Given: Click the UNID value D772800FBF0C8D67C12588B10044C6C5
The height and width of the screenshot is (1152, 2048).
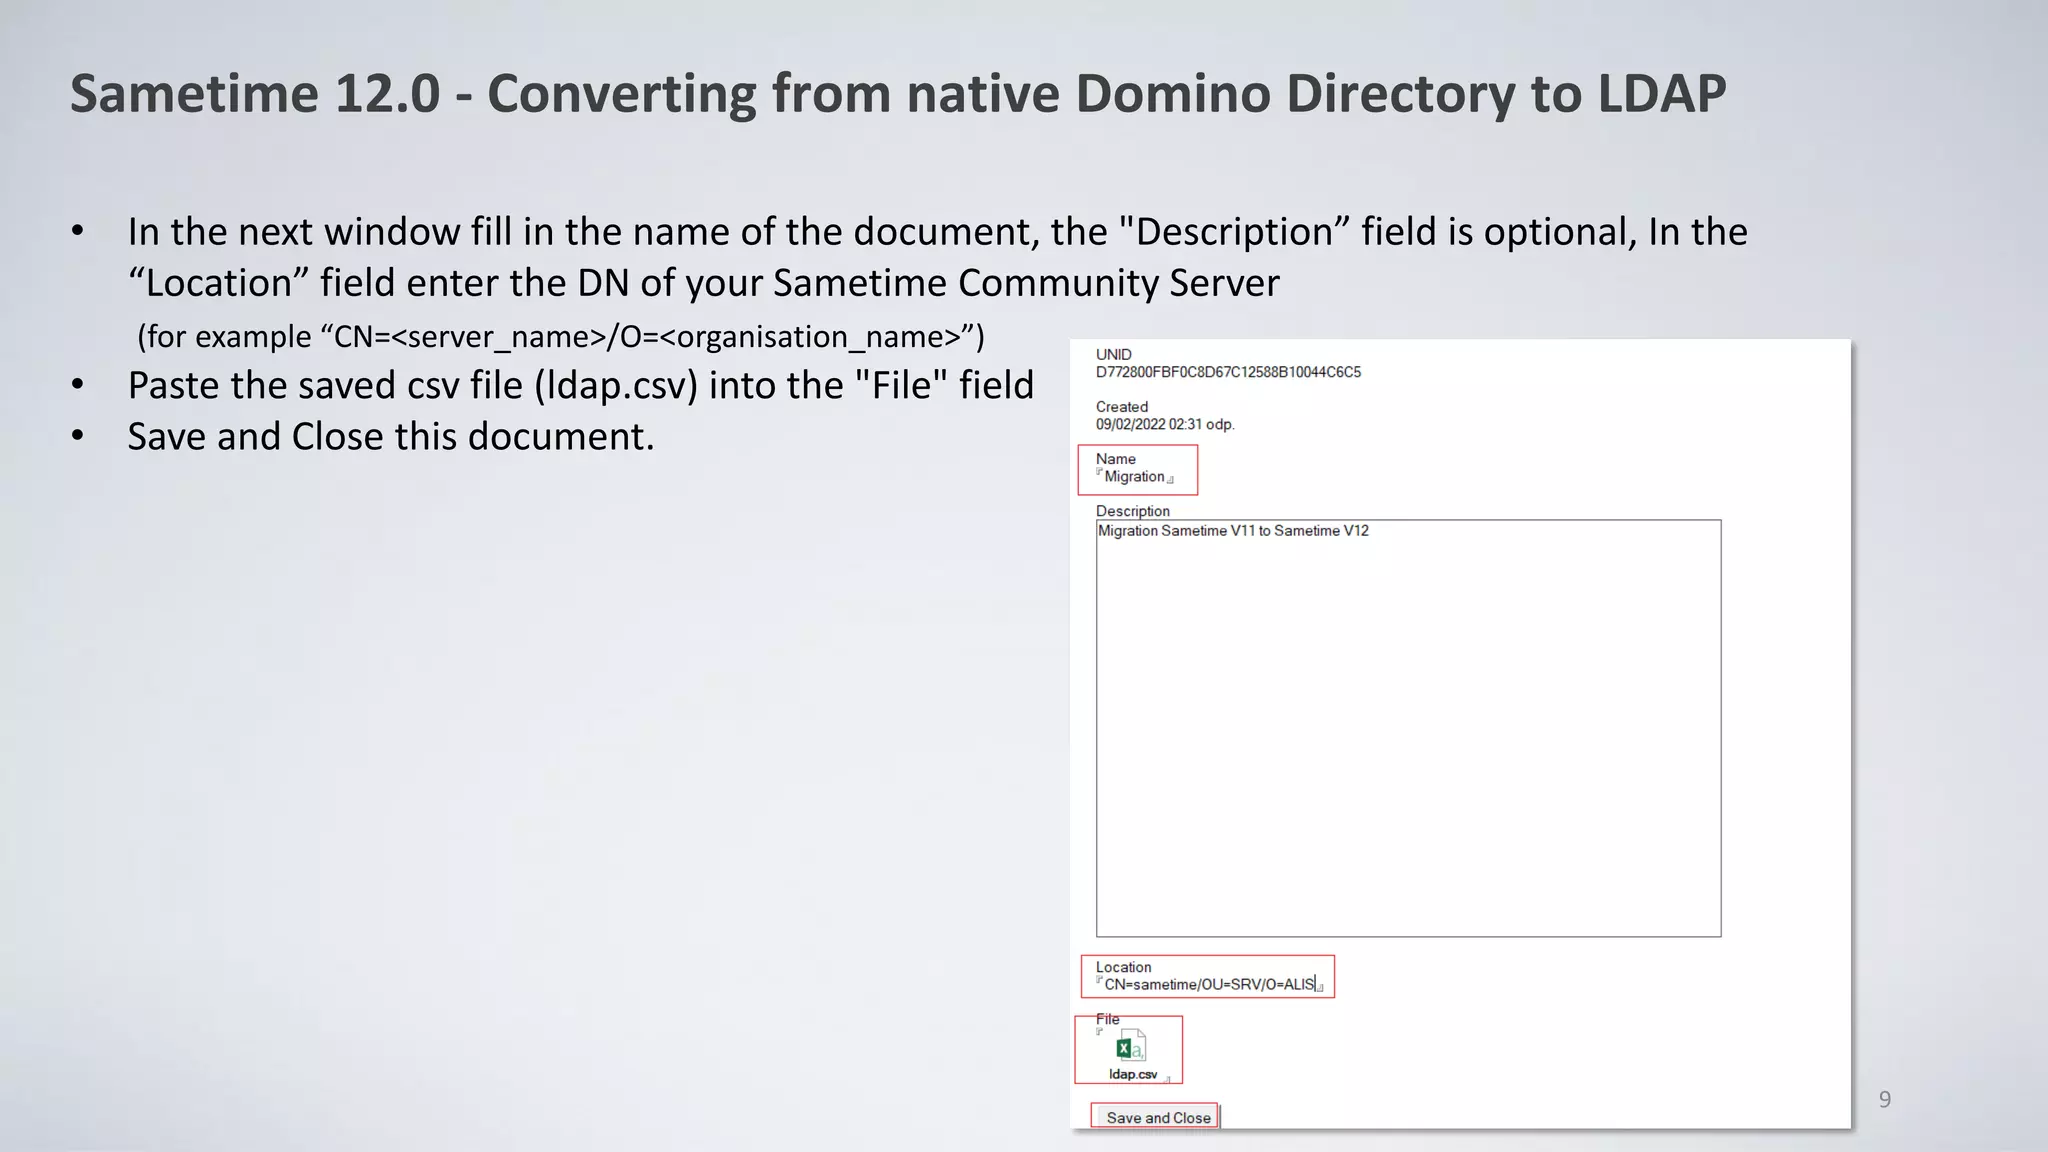Looking at the screenshot, I should click(1228, 372).
